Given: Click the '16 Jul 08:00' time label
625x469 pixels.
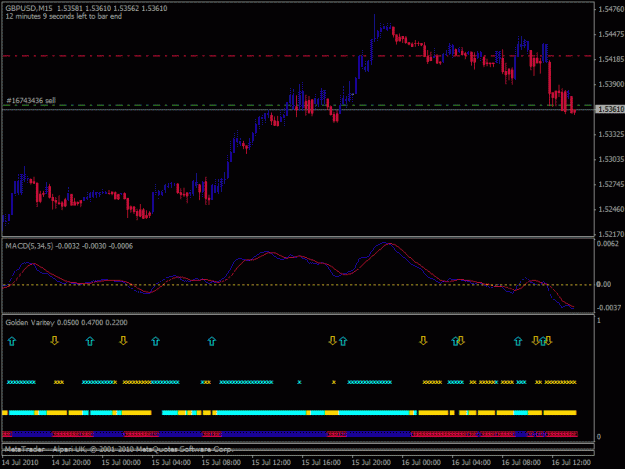Looking at the screenshot, I should coord(521,462).
